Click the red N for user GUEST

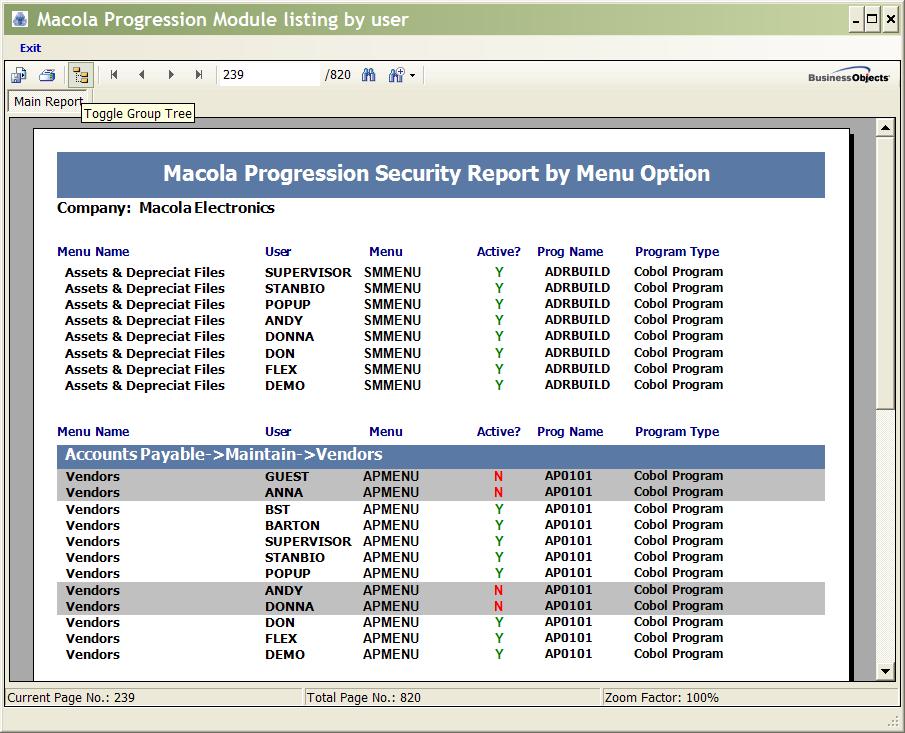point(498,476)
